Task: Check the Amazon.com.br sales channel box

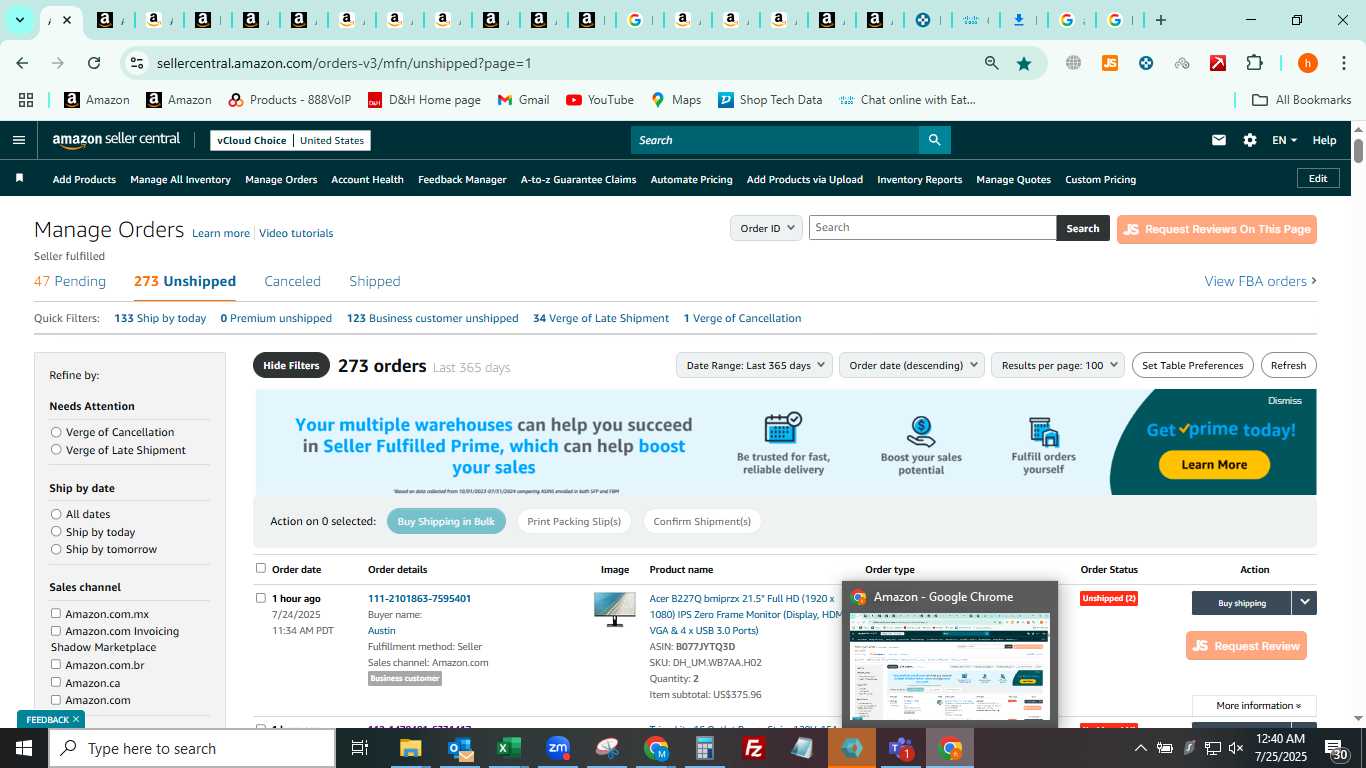Action: pos(56,664)
